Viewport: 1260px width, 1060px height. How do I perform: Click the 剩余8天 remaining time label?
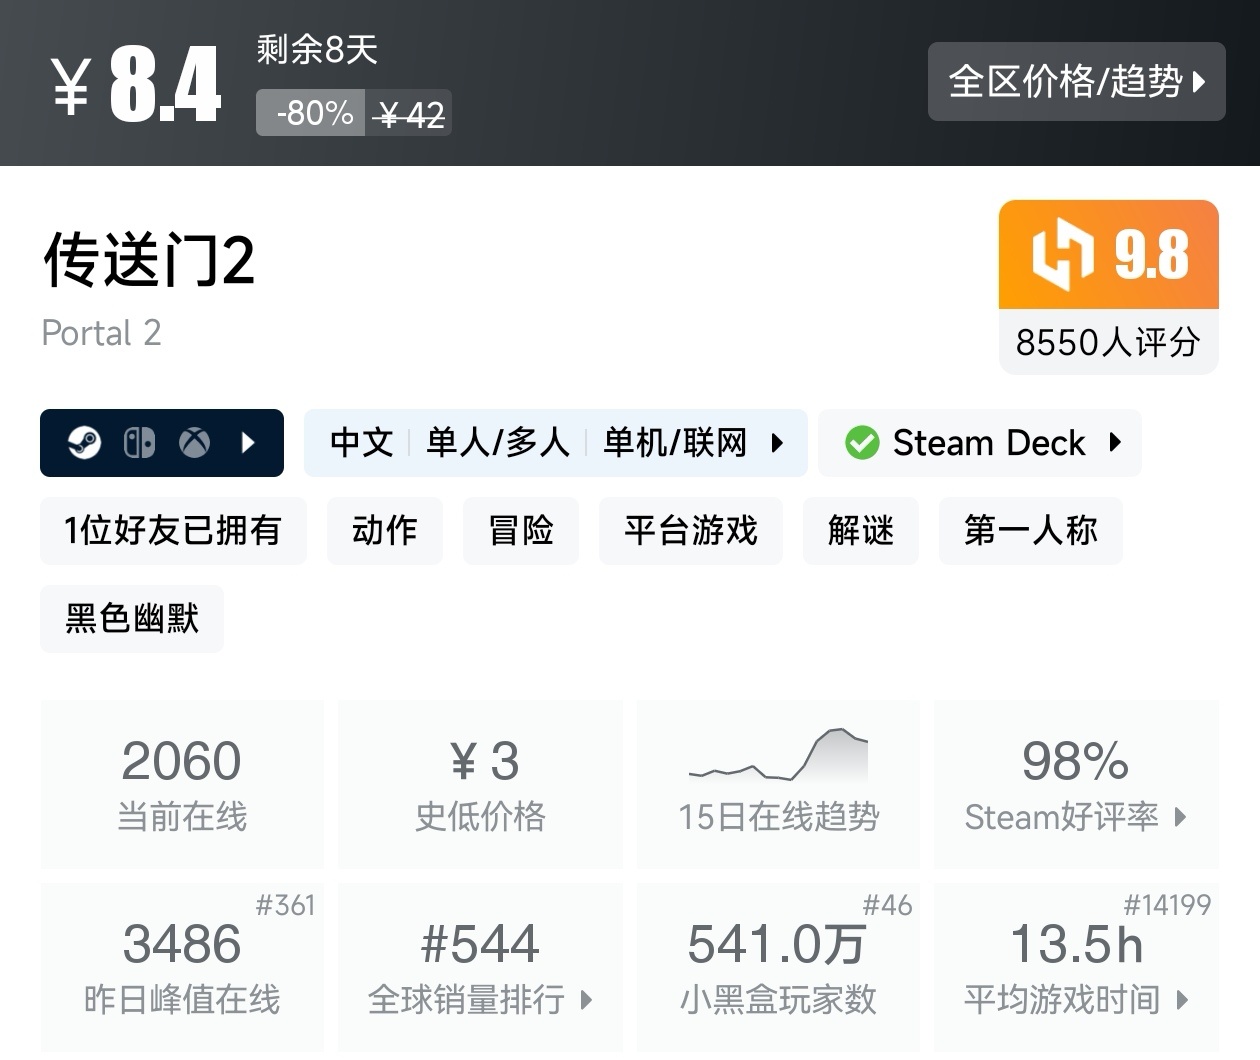point(317,49)
